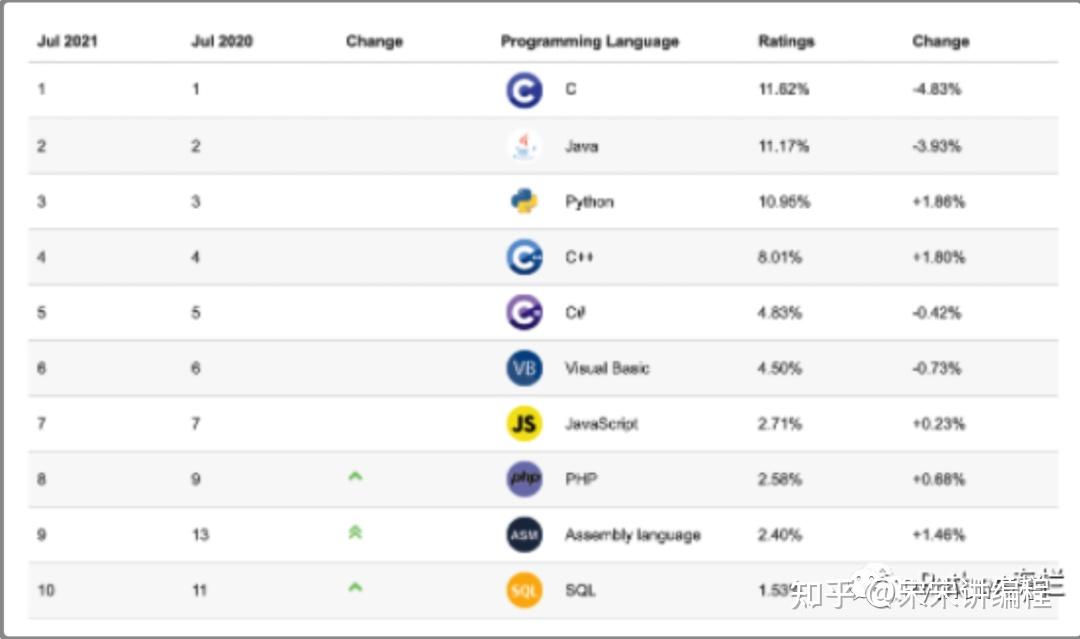Screen dimensions: 1080x639
Task: Click the Java logo icon
Action: click(524, 146)
